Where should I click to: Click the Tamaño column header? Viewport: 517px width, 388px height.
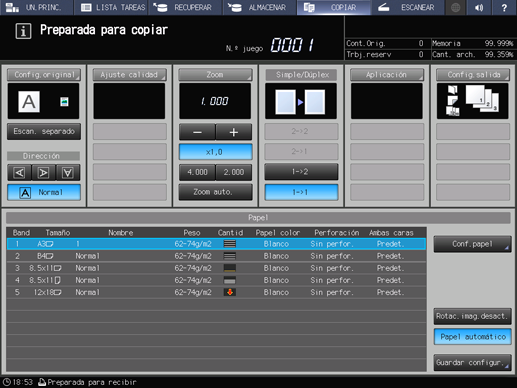pyautogui.click(x=58, y=233)
